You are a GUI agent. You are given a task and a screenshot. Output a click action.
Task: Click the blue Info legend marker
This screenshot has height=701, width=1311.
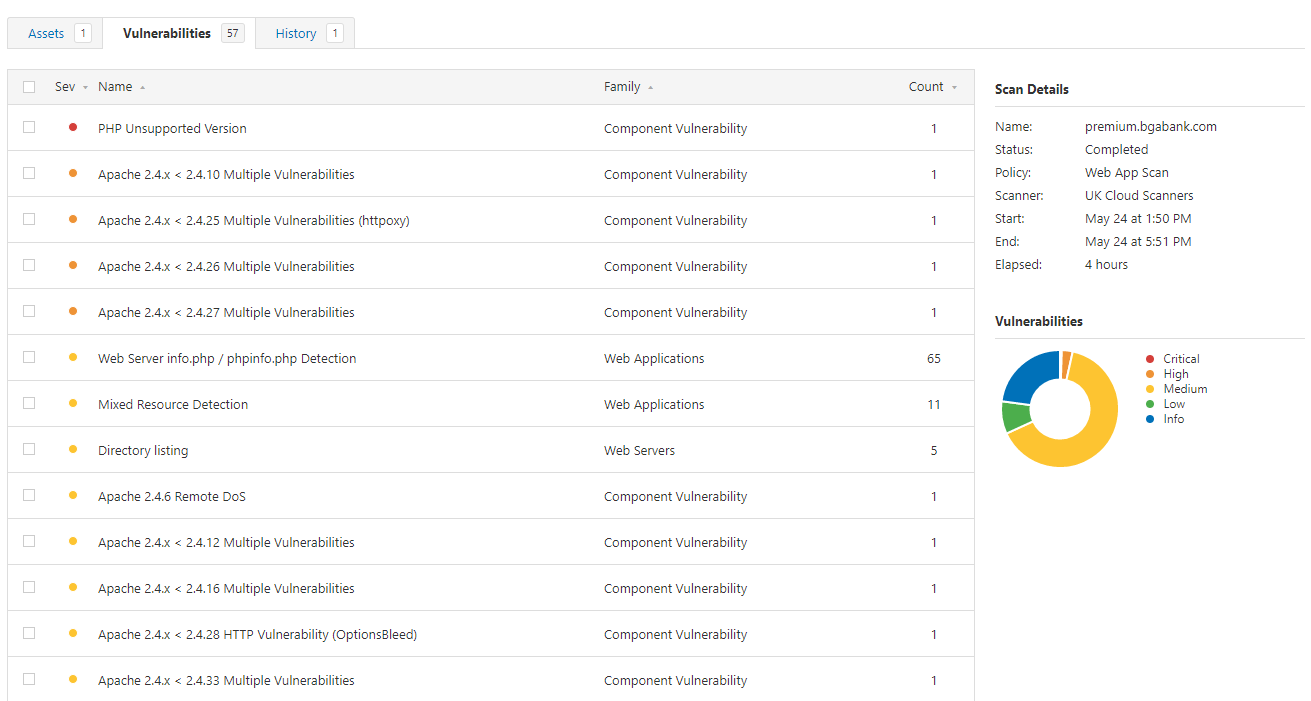click(x=1150, y=419)
